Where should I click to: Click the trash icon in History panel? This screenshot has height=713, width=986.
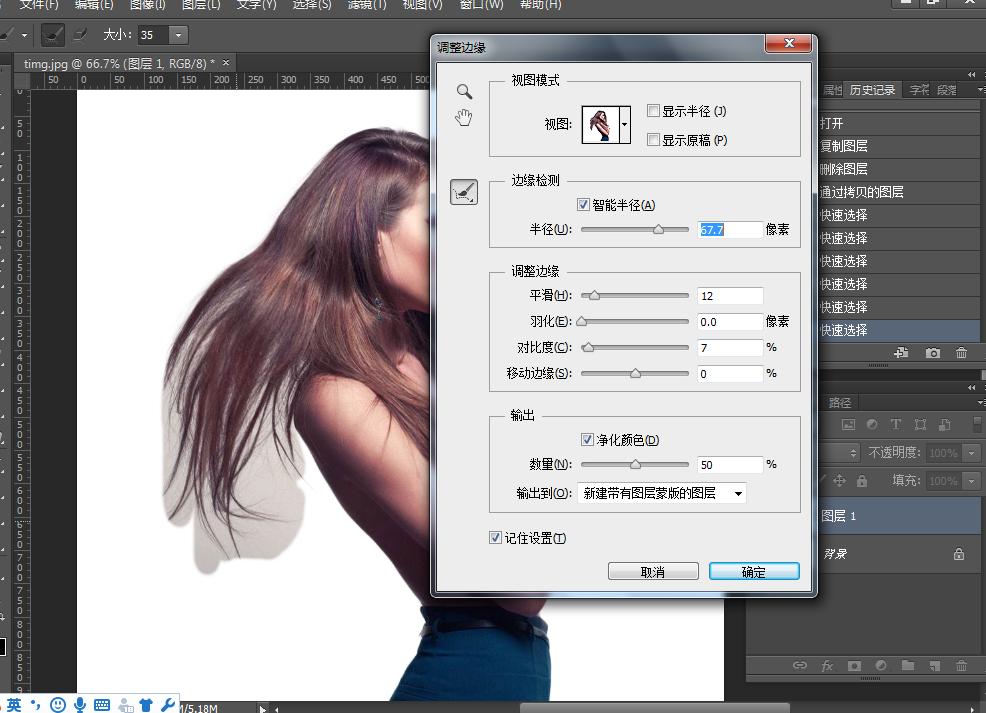click(x=961, y=353)
